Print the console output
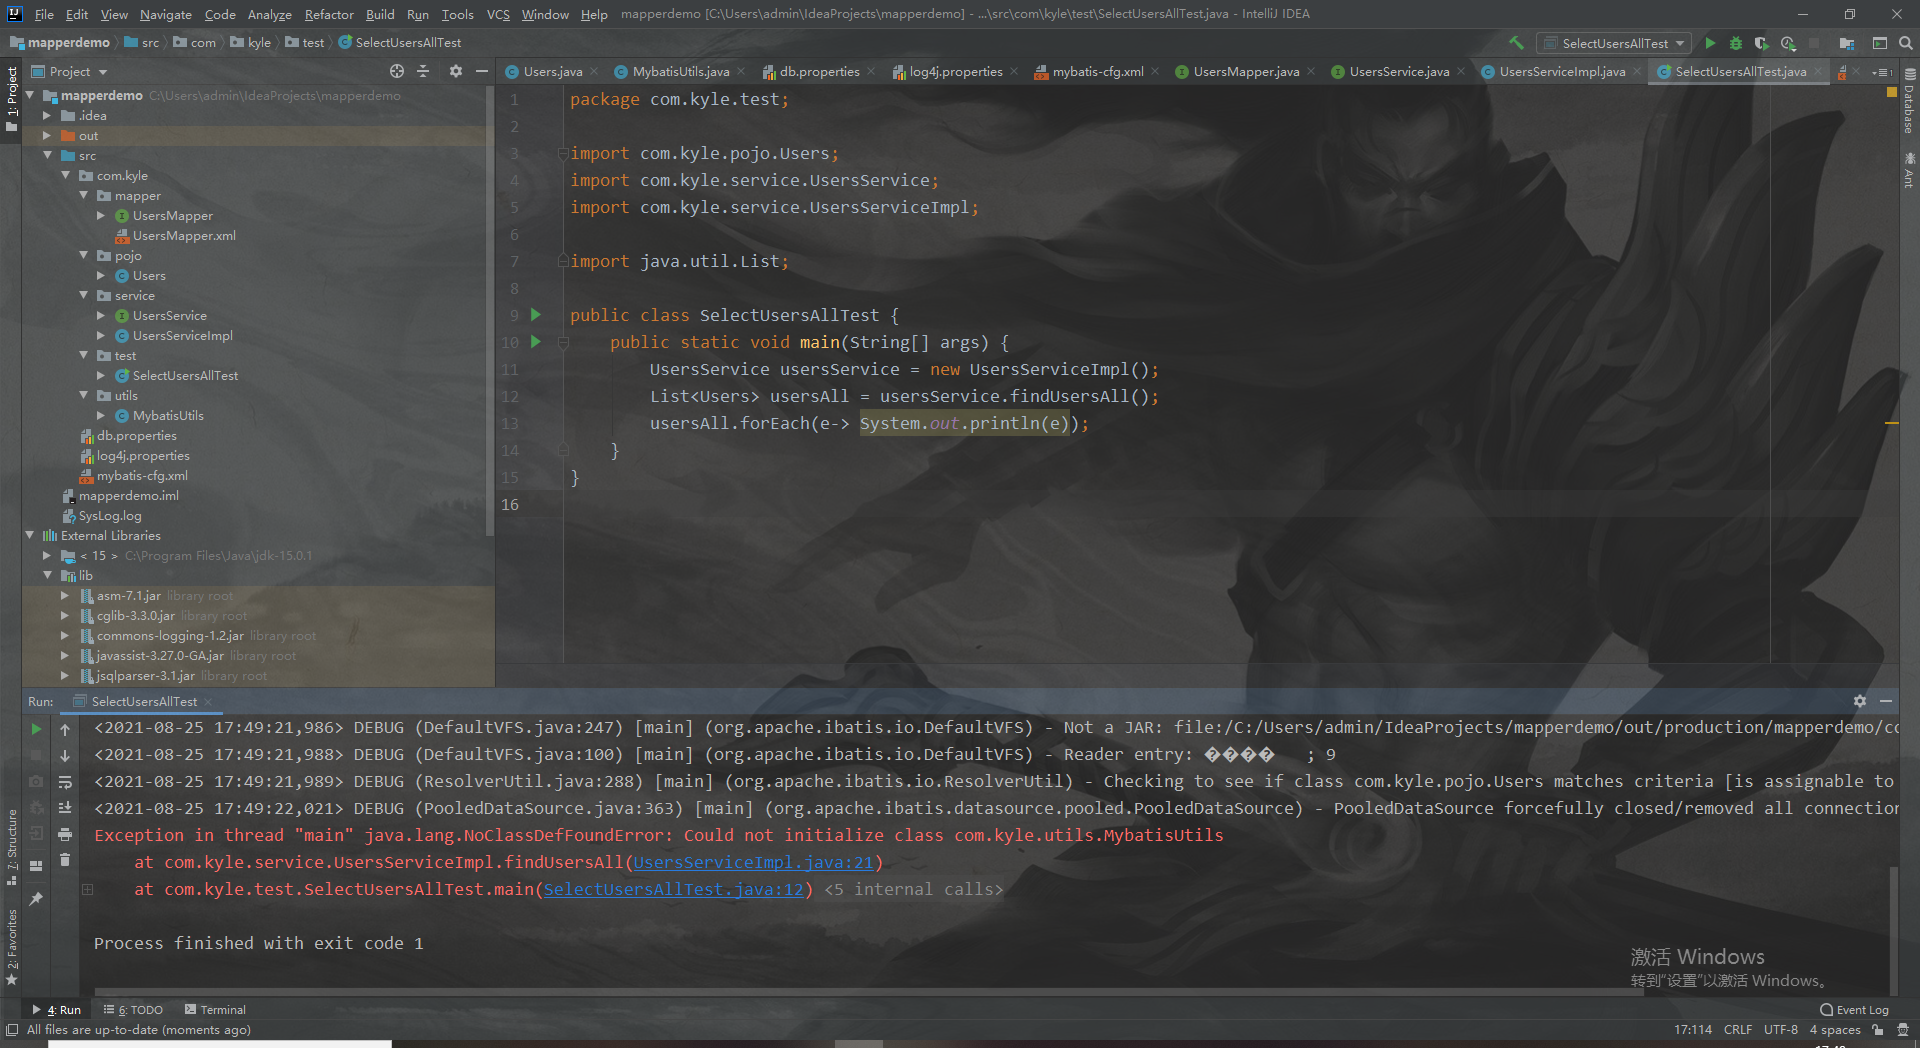The width and height of the screenshot is (1920, 1048). click(x=65, y=834)
